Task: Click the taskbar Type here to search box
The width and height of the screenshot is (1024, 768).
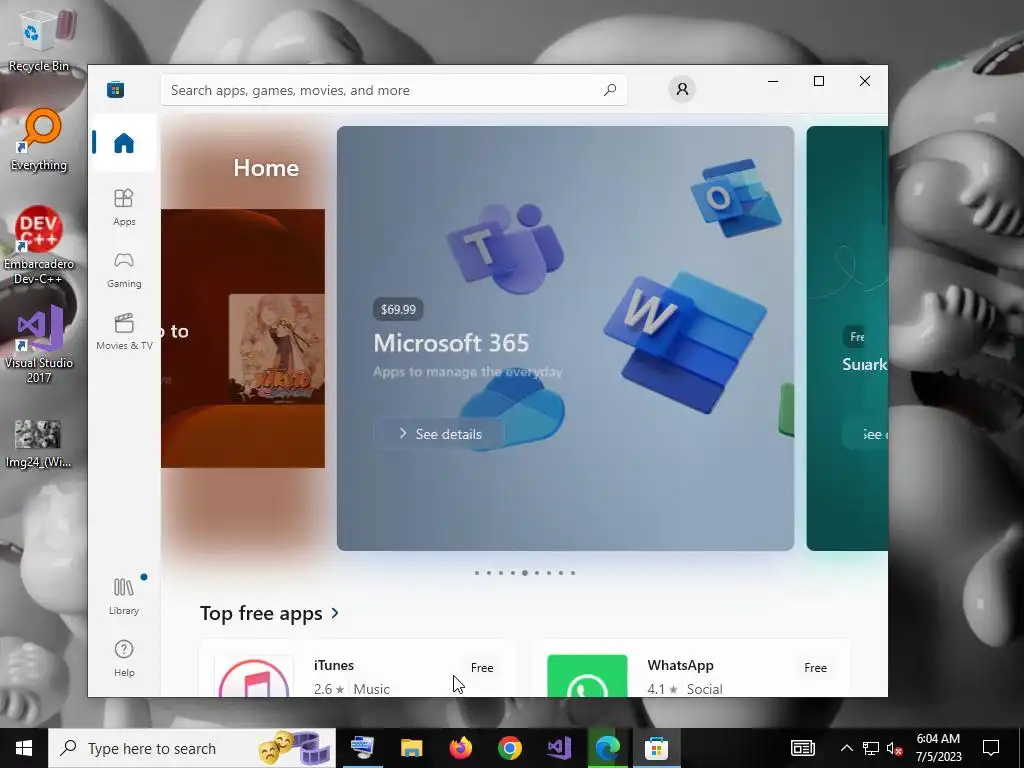Action: click(x=192, y=748)
